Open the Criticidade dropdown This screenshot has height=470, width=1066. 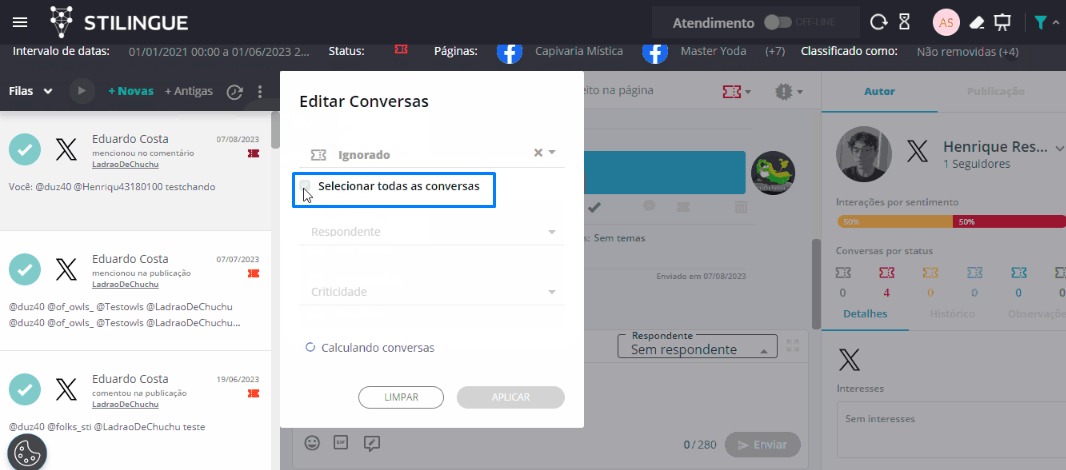(x=431, y=292)
